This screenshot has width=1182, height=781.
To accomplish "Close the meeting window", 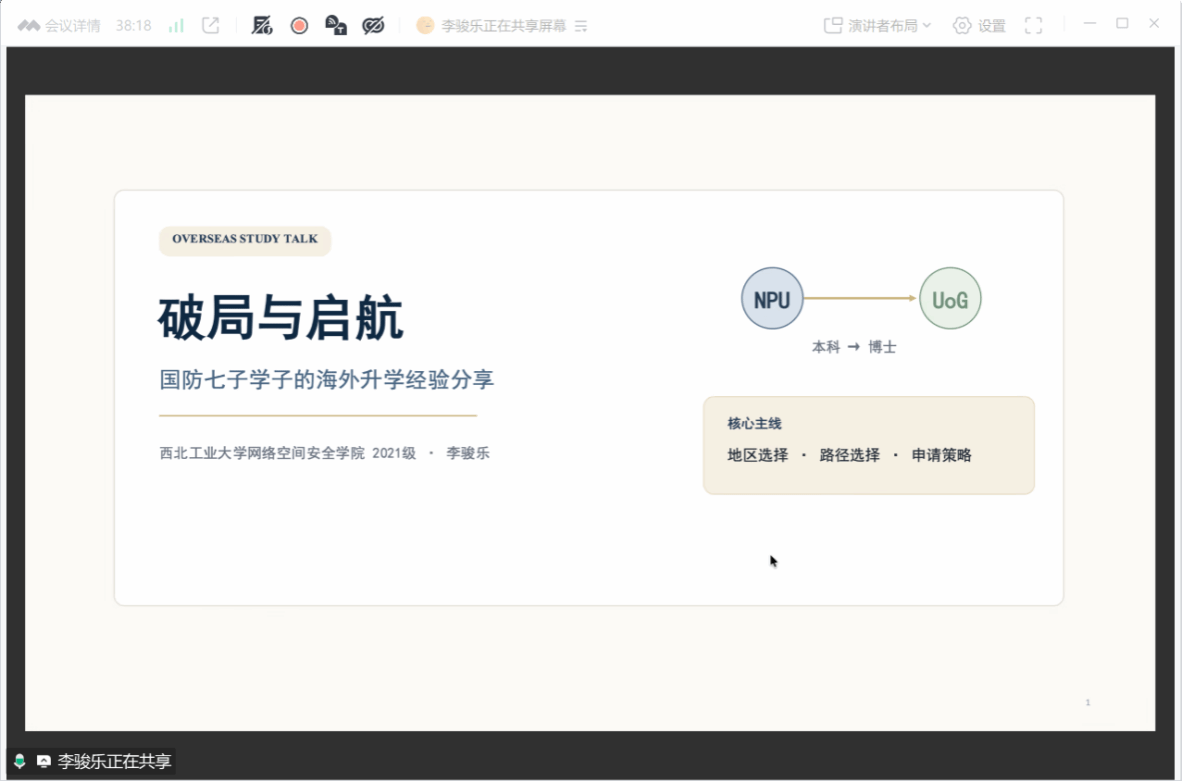I will click(x=1154, y=23).
